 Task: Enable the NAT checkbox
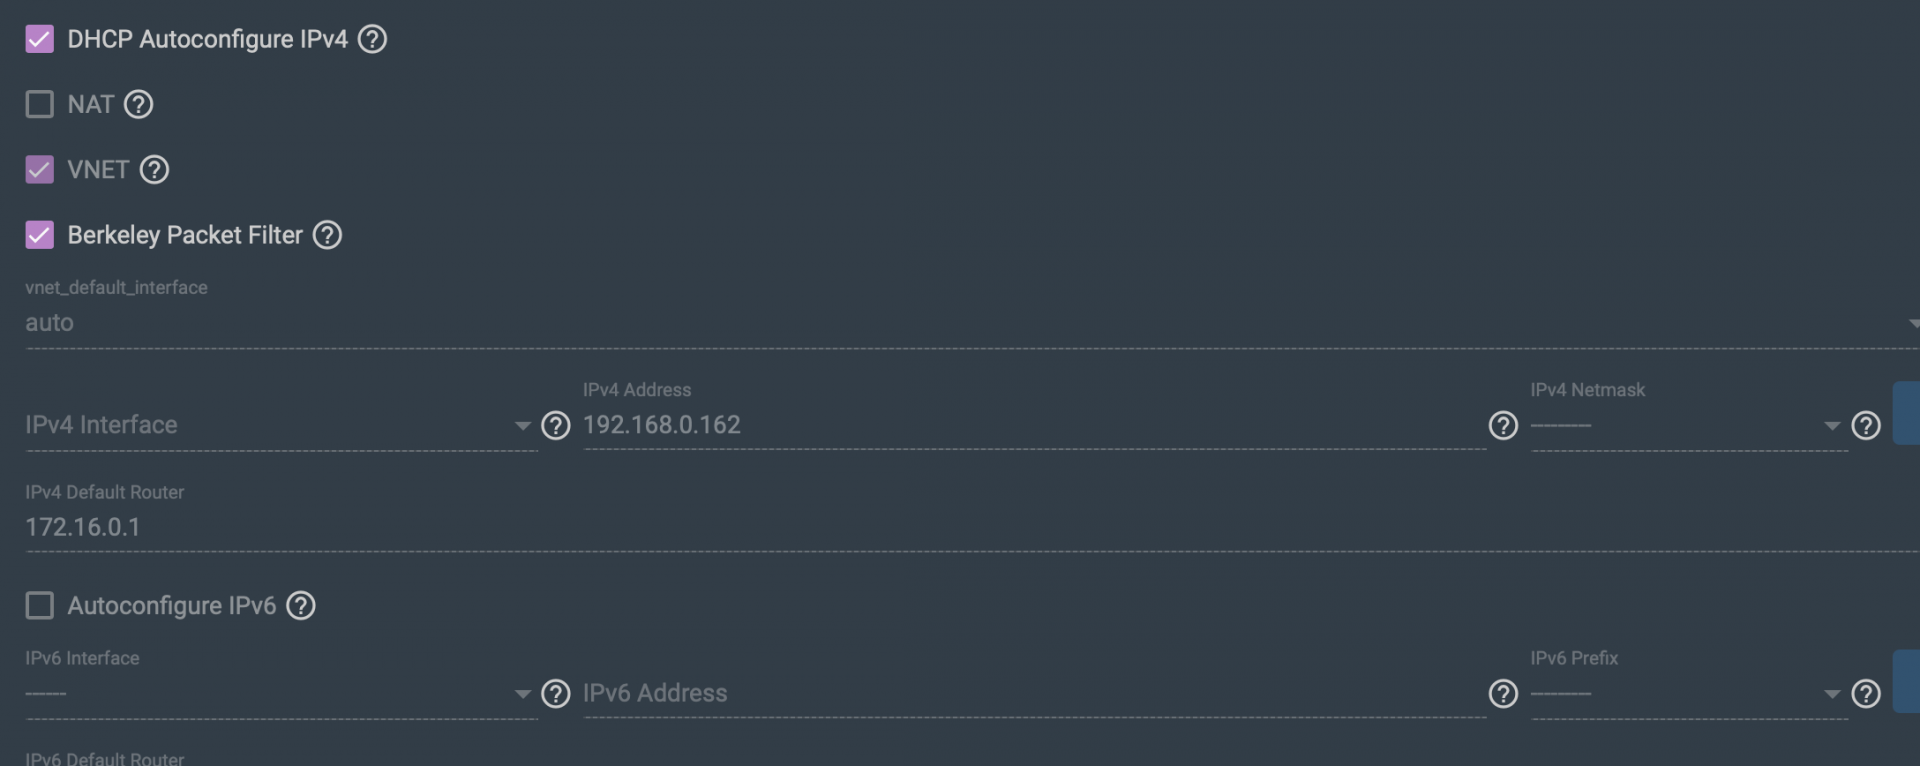coord(39,104)
